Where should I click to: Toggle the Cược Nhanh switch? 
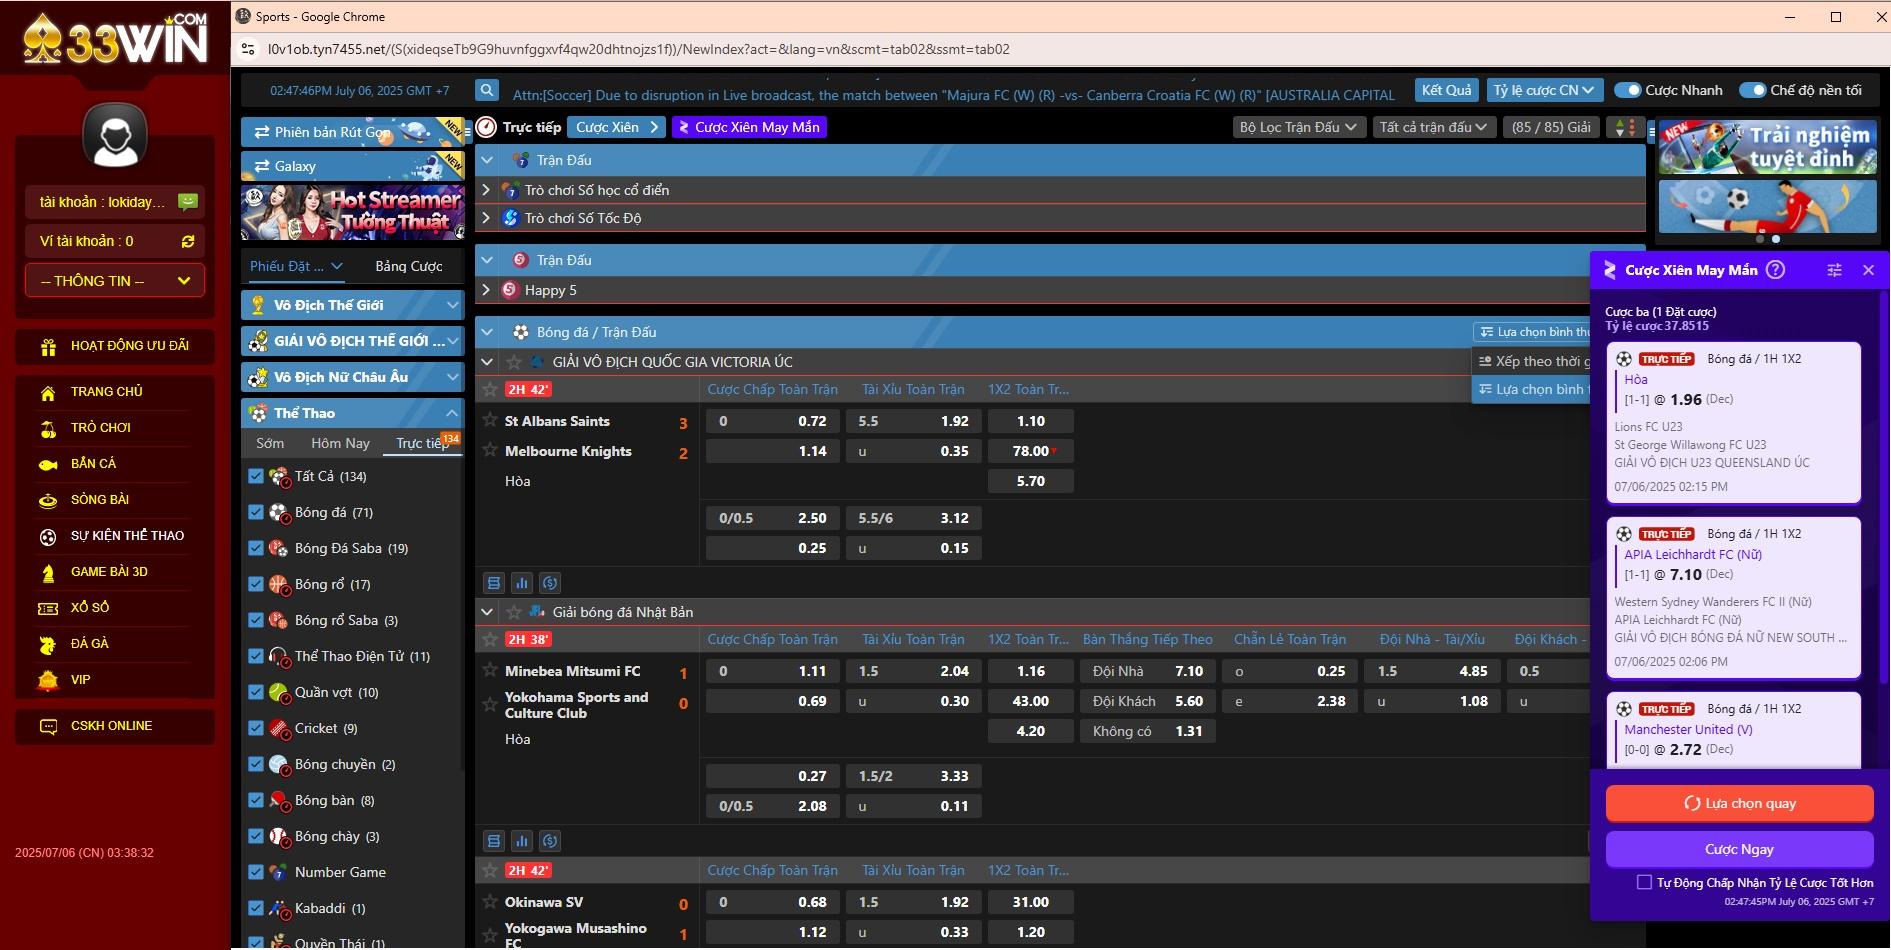click(1628, 90)
